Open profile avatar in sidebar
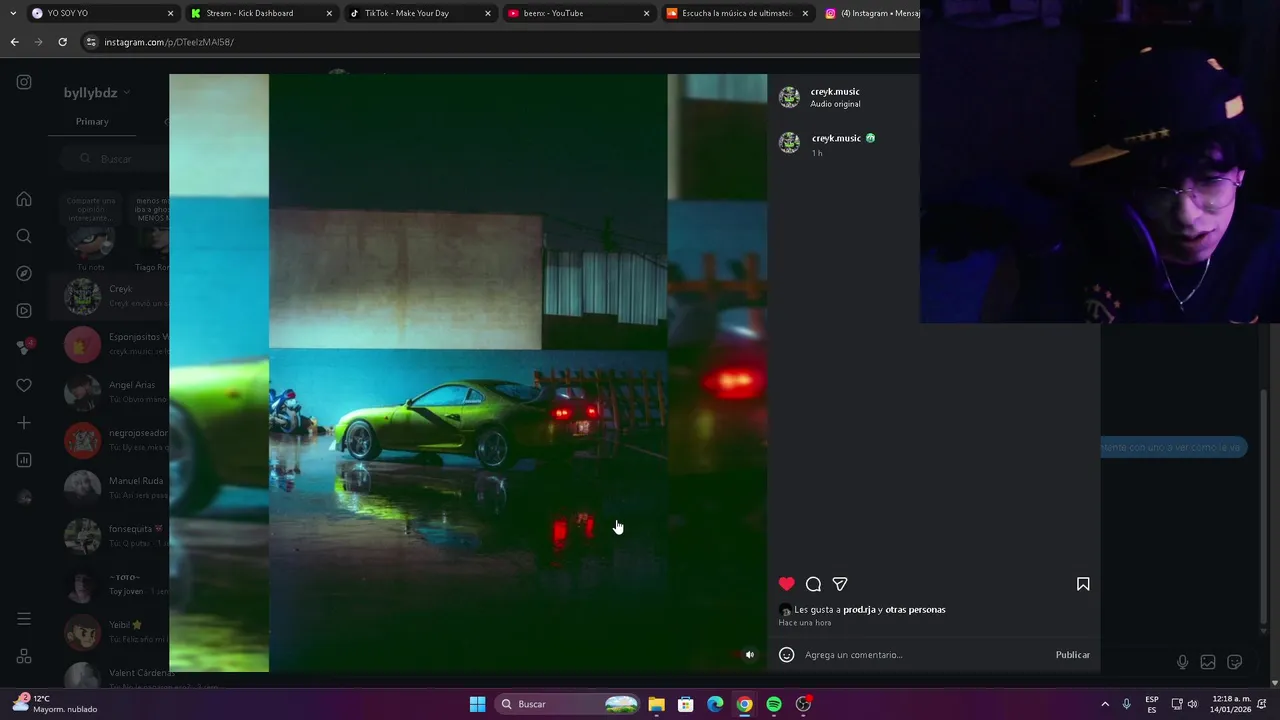Image resolution: width=1280 pixels, height=720 pixels. tap(24, 497)
